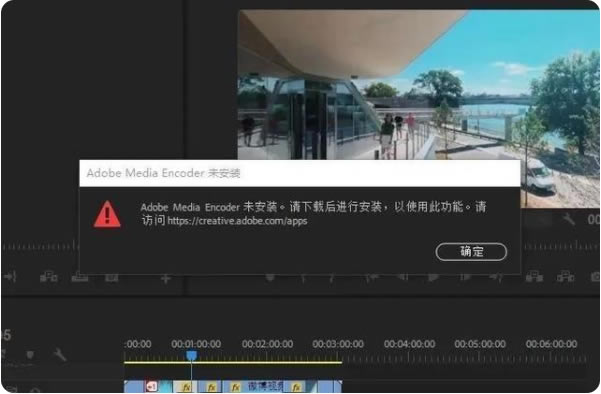Click the https://creative.adobe.com/apps URL text
The width and height of the screenshot is (601, 394).
pyautogui.click(x=237, y=221)
